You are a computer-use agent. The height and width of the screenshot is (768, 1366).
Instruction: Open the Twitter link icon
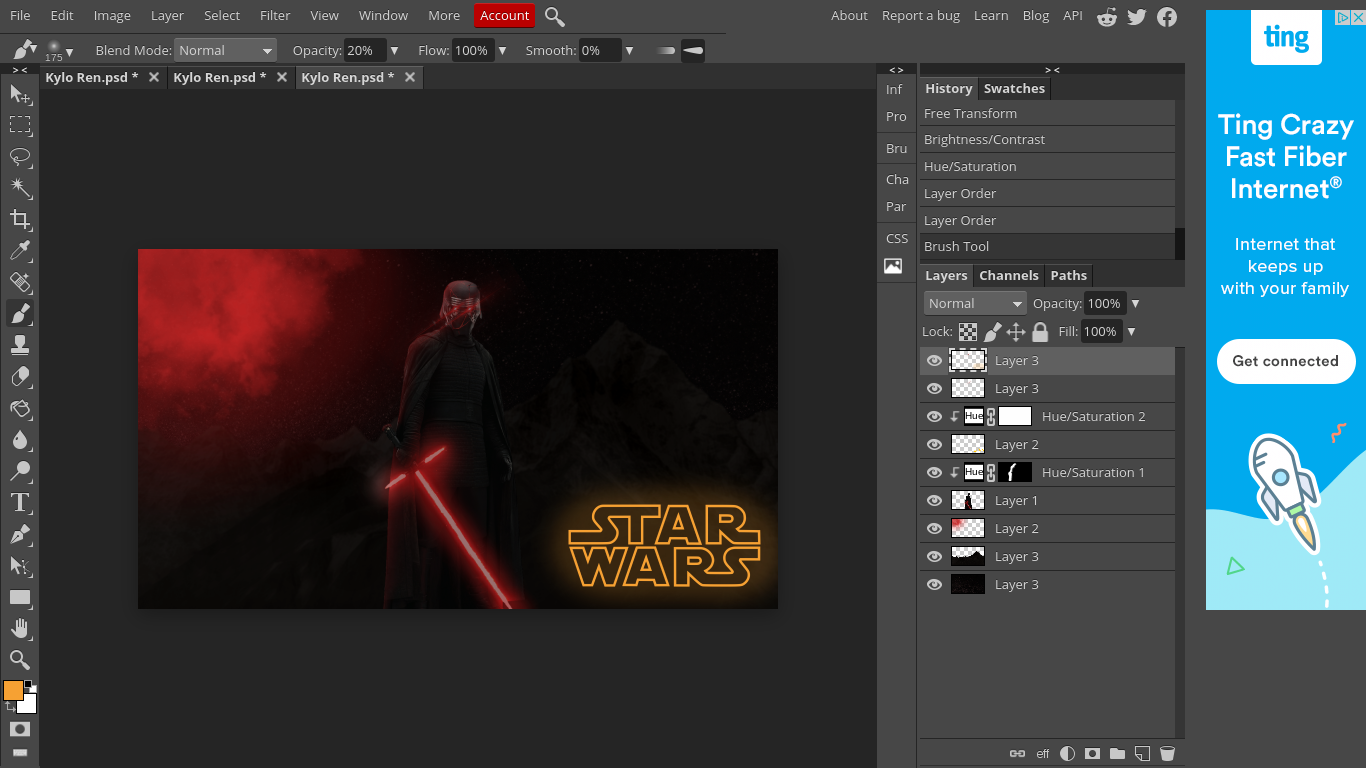[x=1136, y=16]
